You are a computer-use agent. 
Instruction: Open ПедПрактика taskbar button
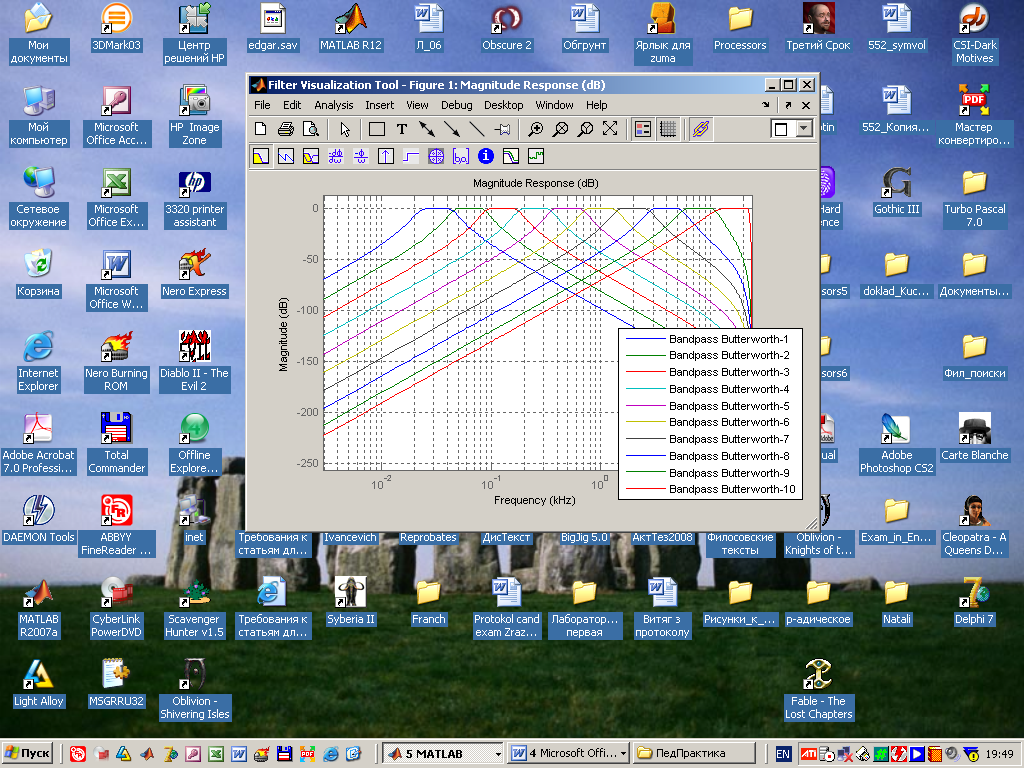(x=693, y=754)
